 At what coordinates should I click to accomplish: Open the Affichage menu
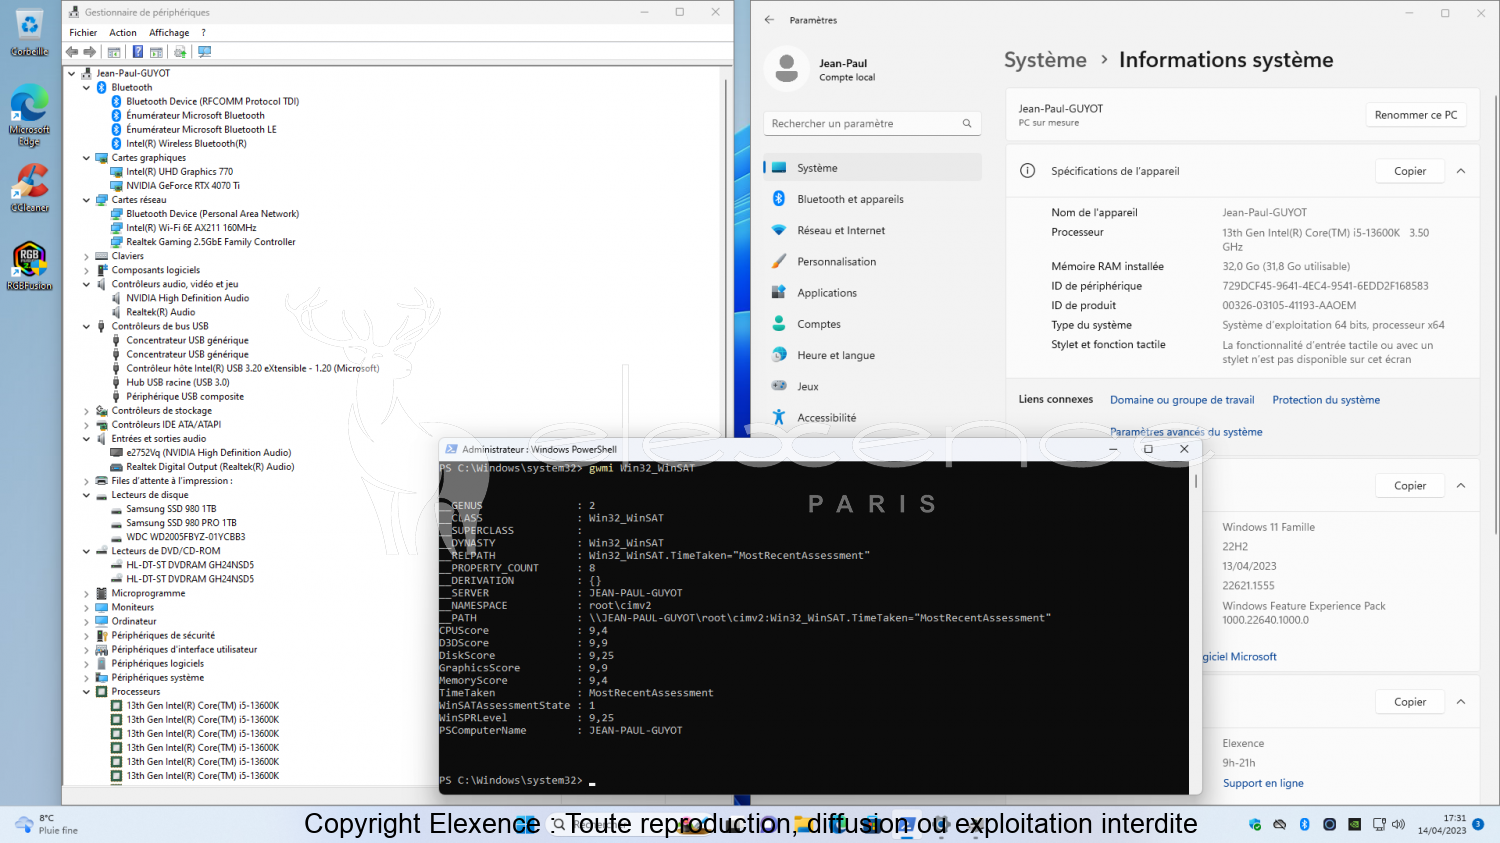[169, 33]
